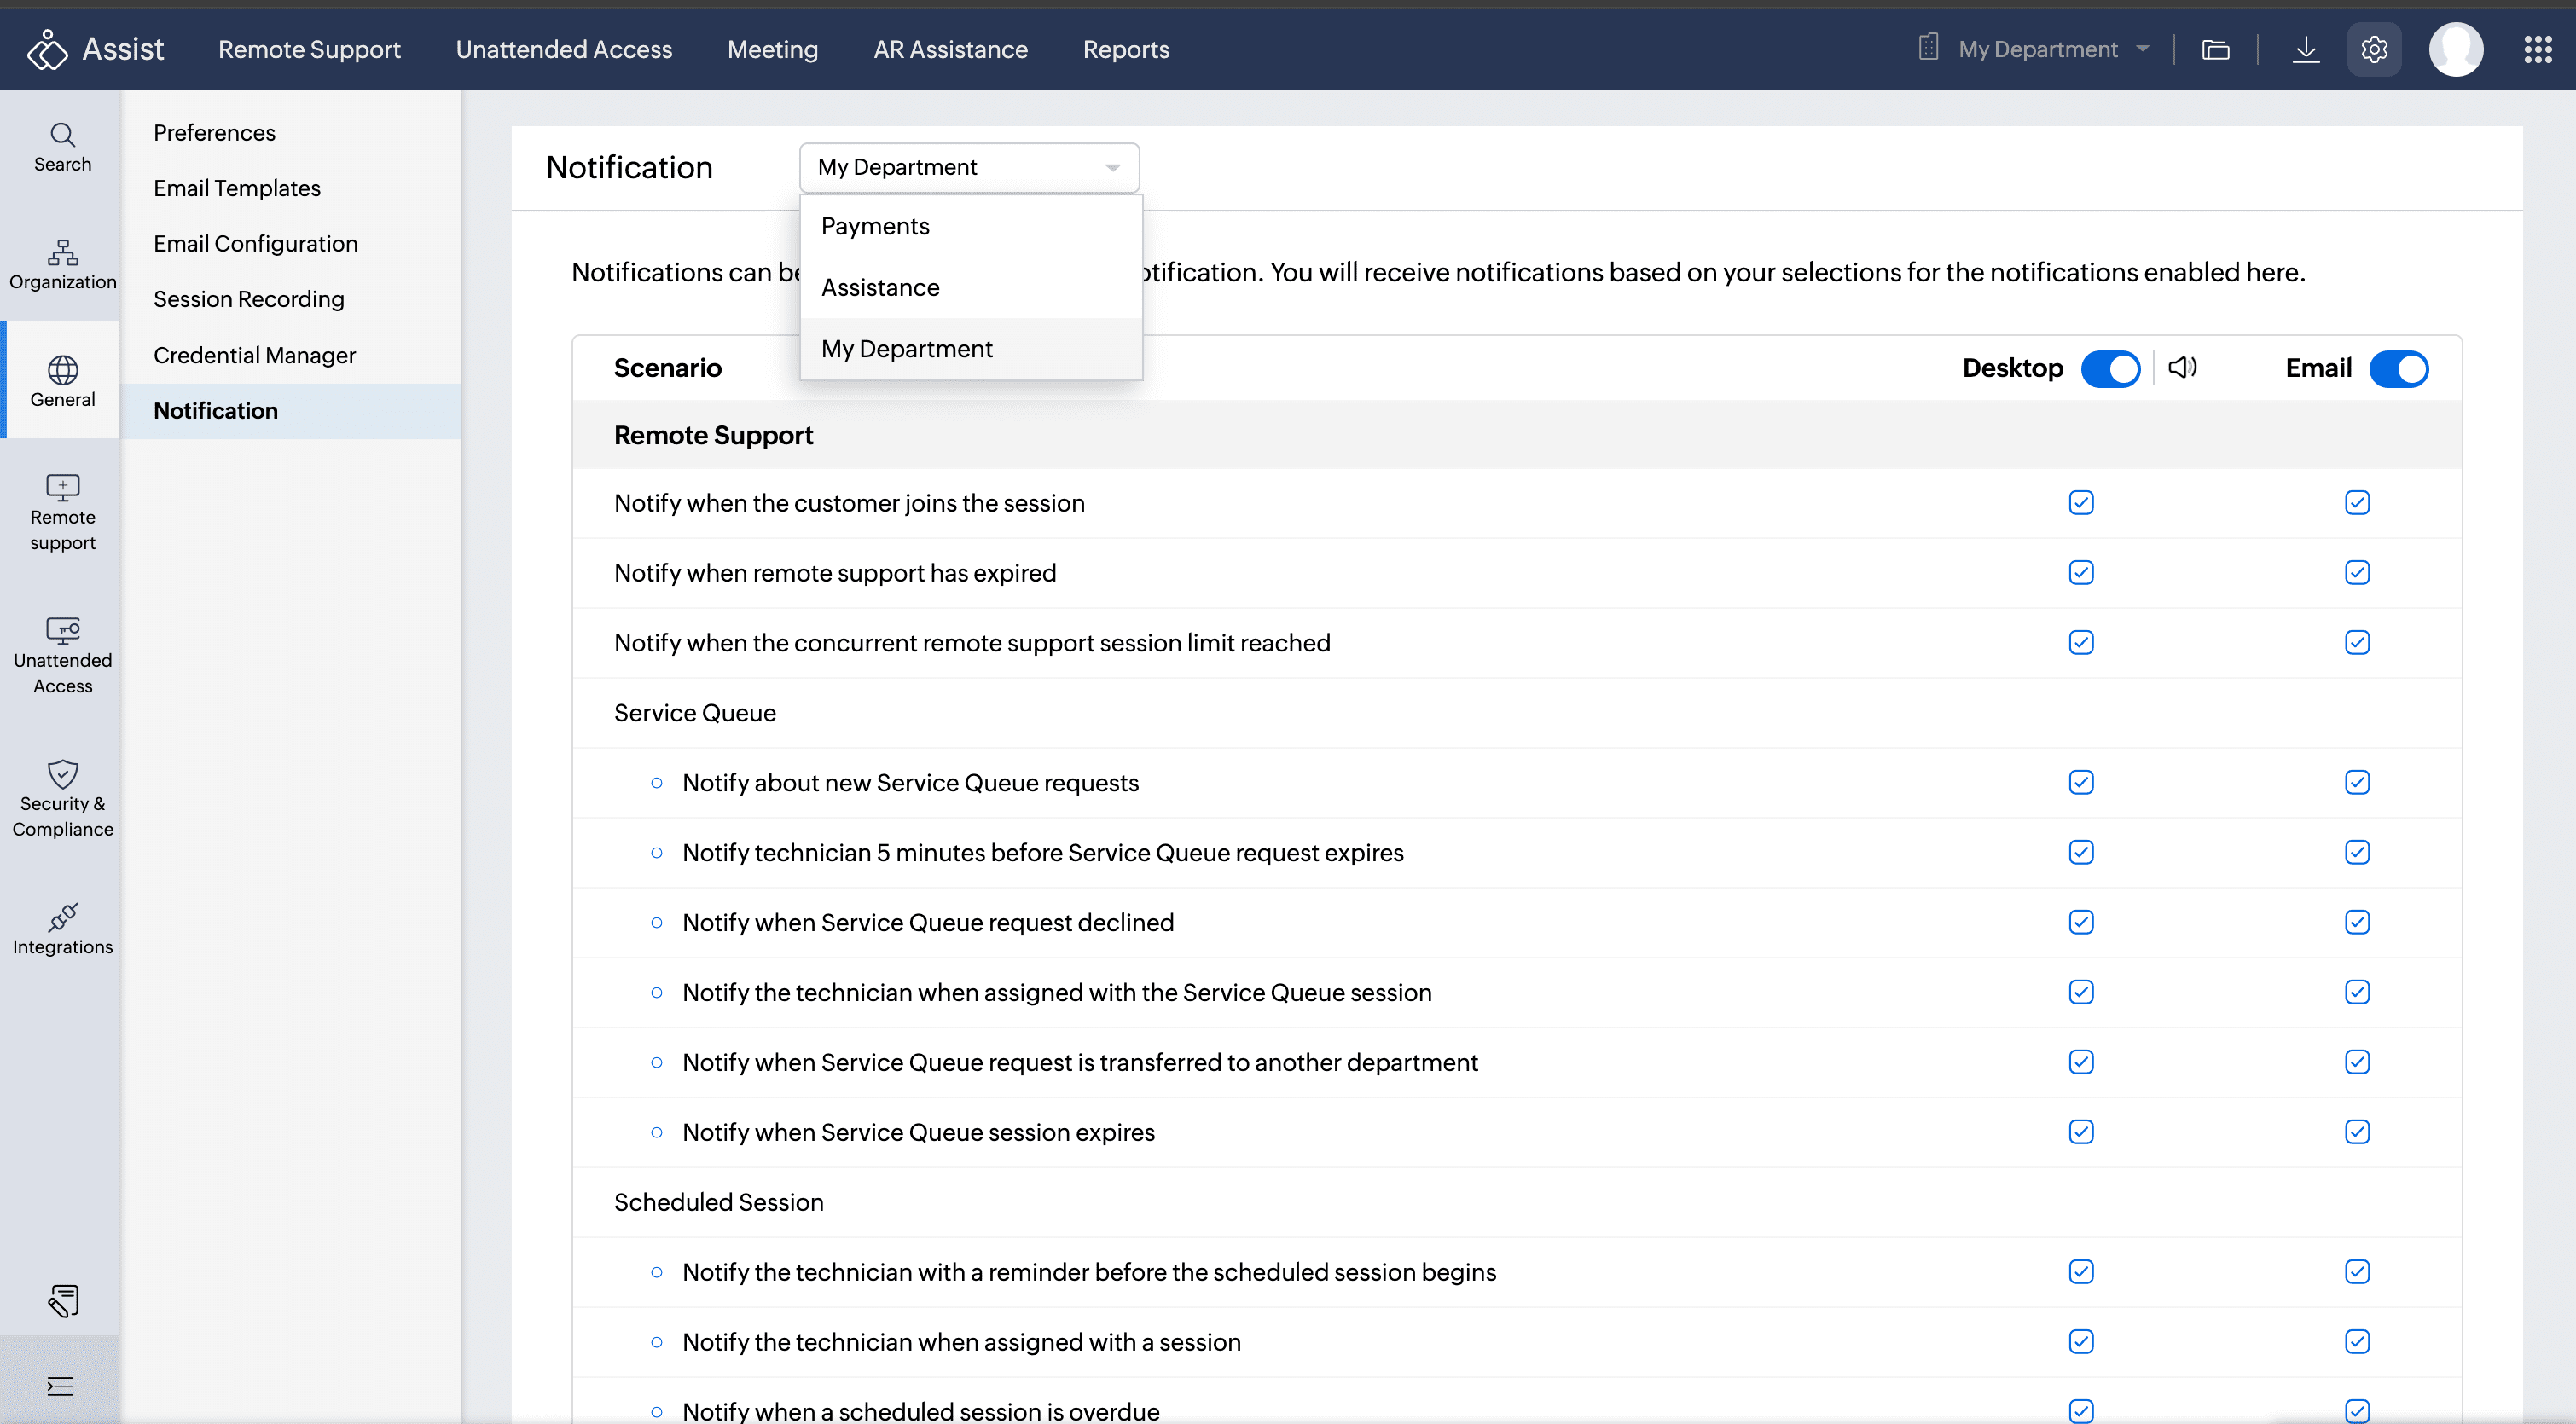Viewport: 2576px width, 1424px height.
Task: Select Payments from the department dropdown list
Action: tap(875, 226)
